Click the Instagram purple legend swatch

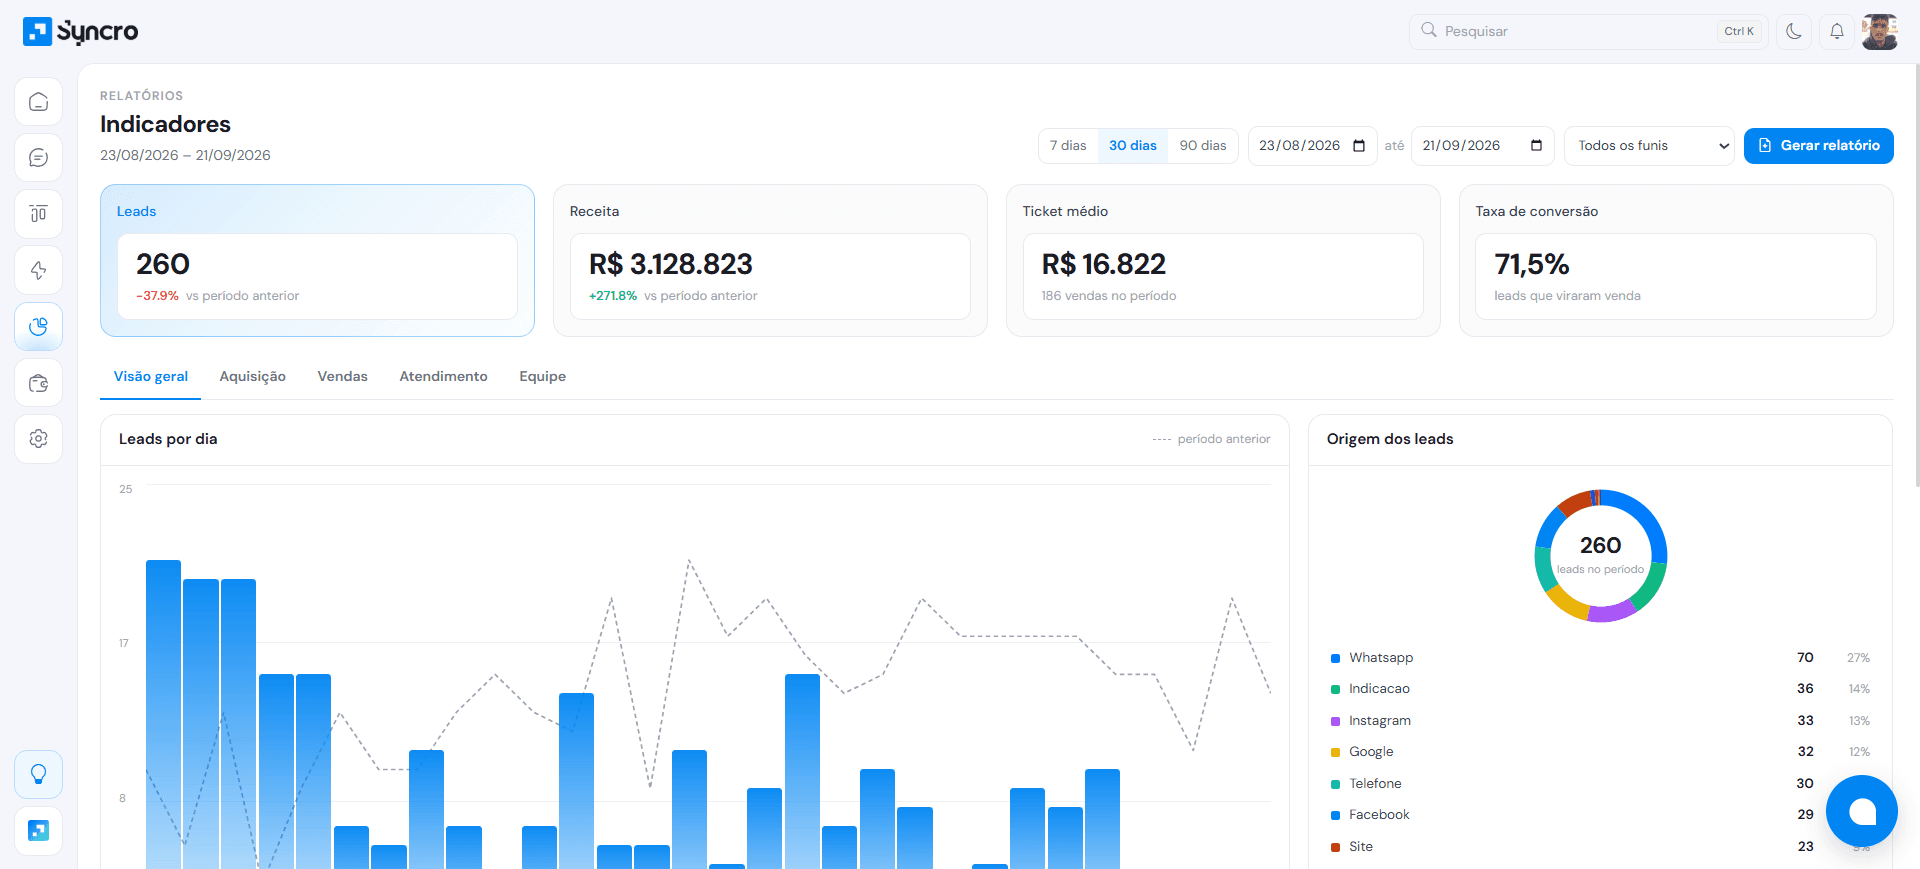pyautogui.click(x=1335, y=721)
